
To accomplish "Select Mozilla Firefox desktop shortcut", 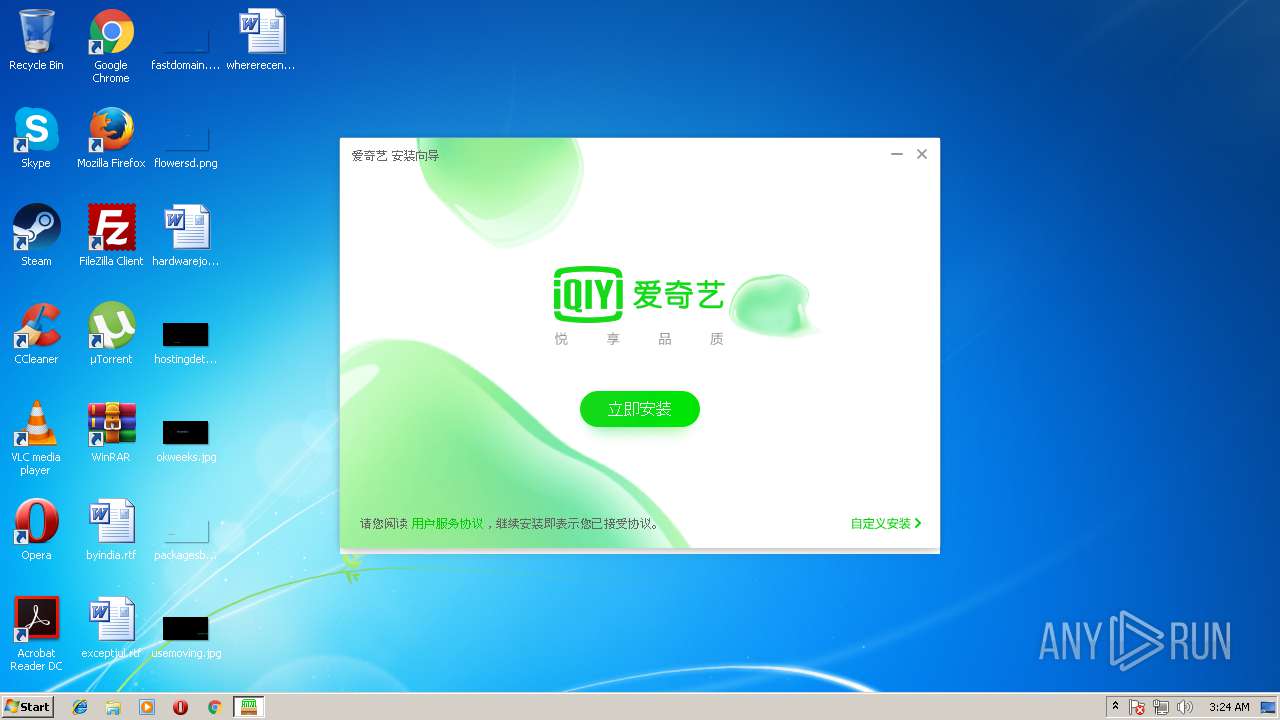I will 111,138.
